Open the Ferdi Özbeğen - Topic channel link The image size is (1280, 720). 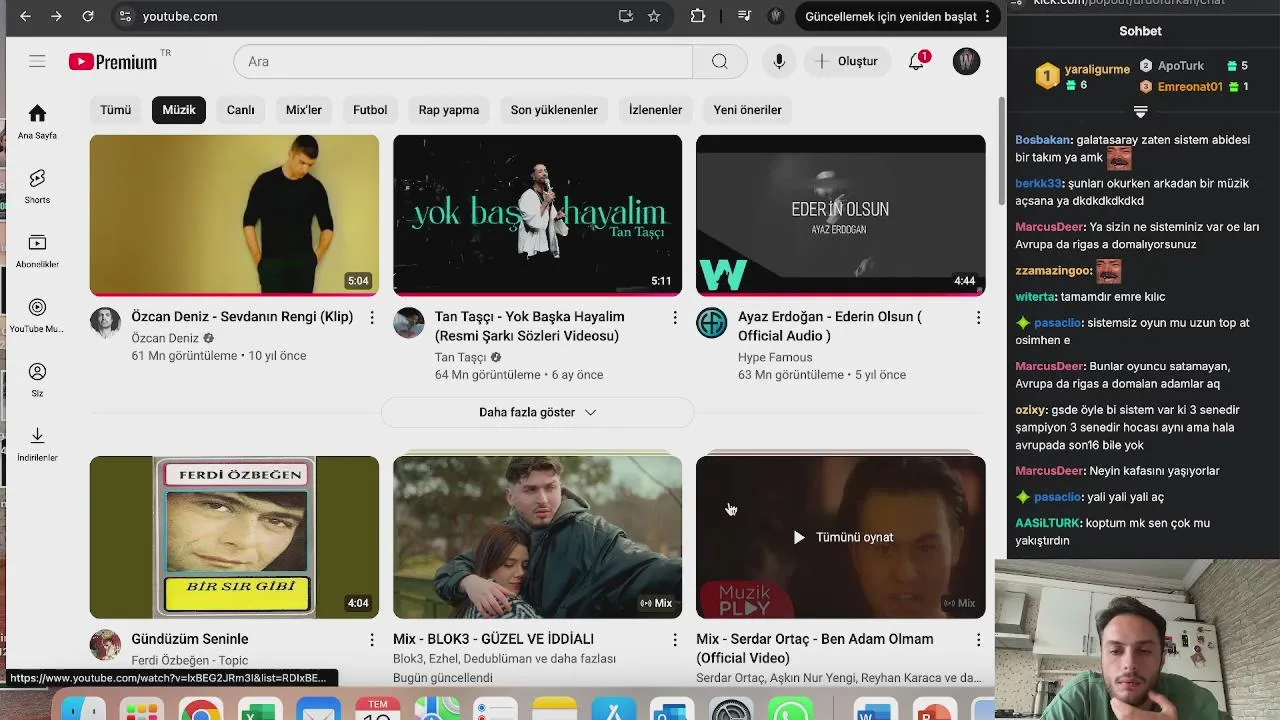tap(190, 660)
